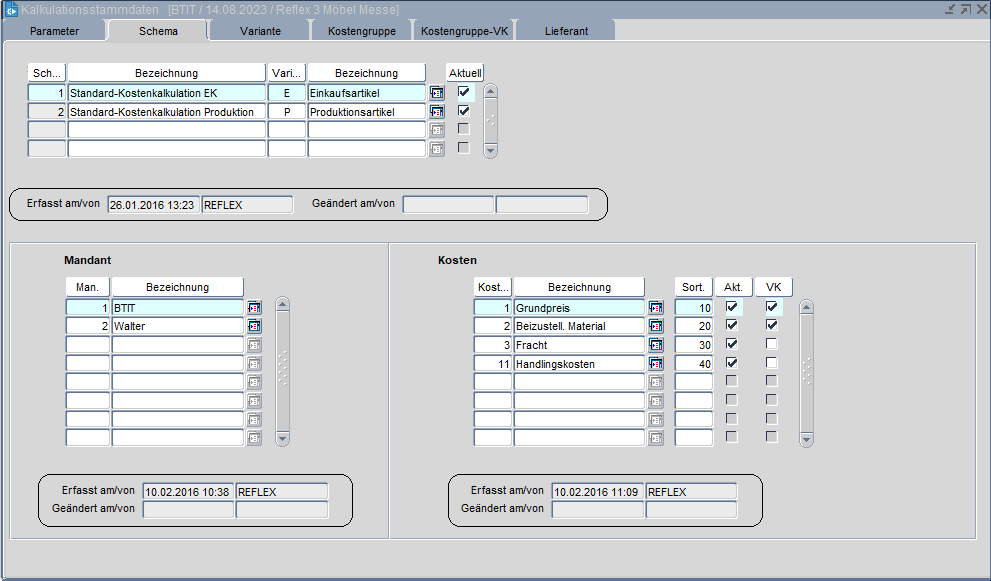Open detail icon for Handlingskosten row
Viewport: 991px width, 581px height.
click(656, 364)
